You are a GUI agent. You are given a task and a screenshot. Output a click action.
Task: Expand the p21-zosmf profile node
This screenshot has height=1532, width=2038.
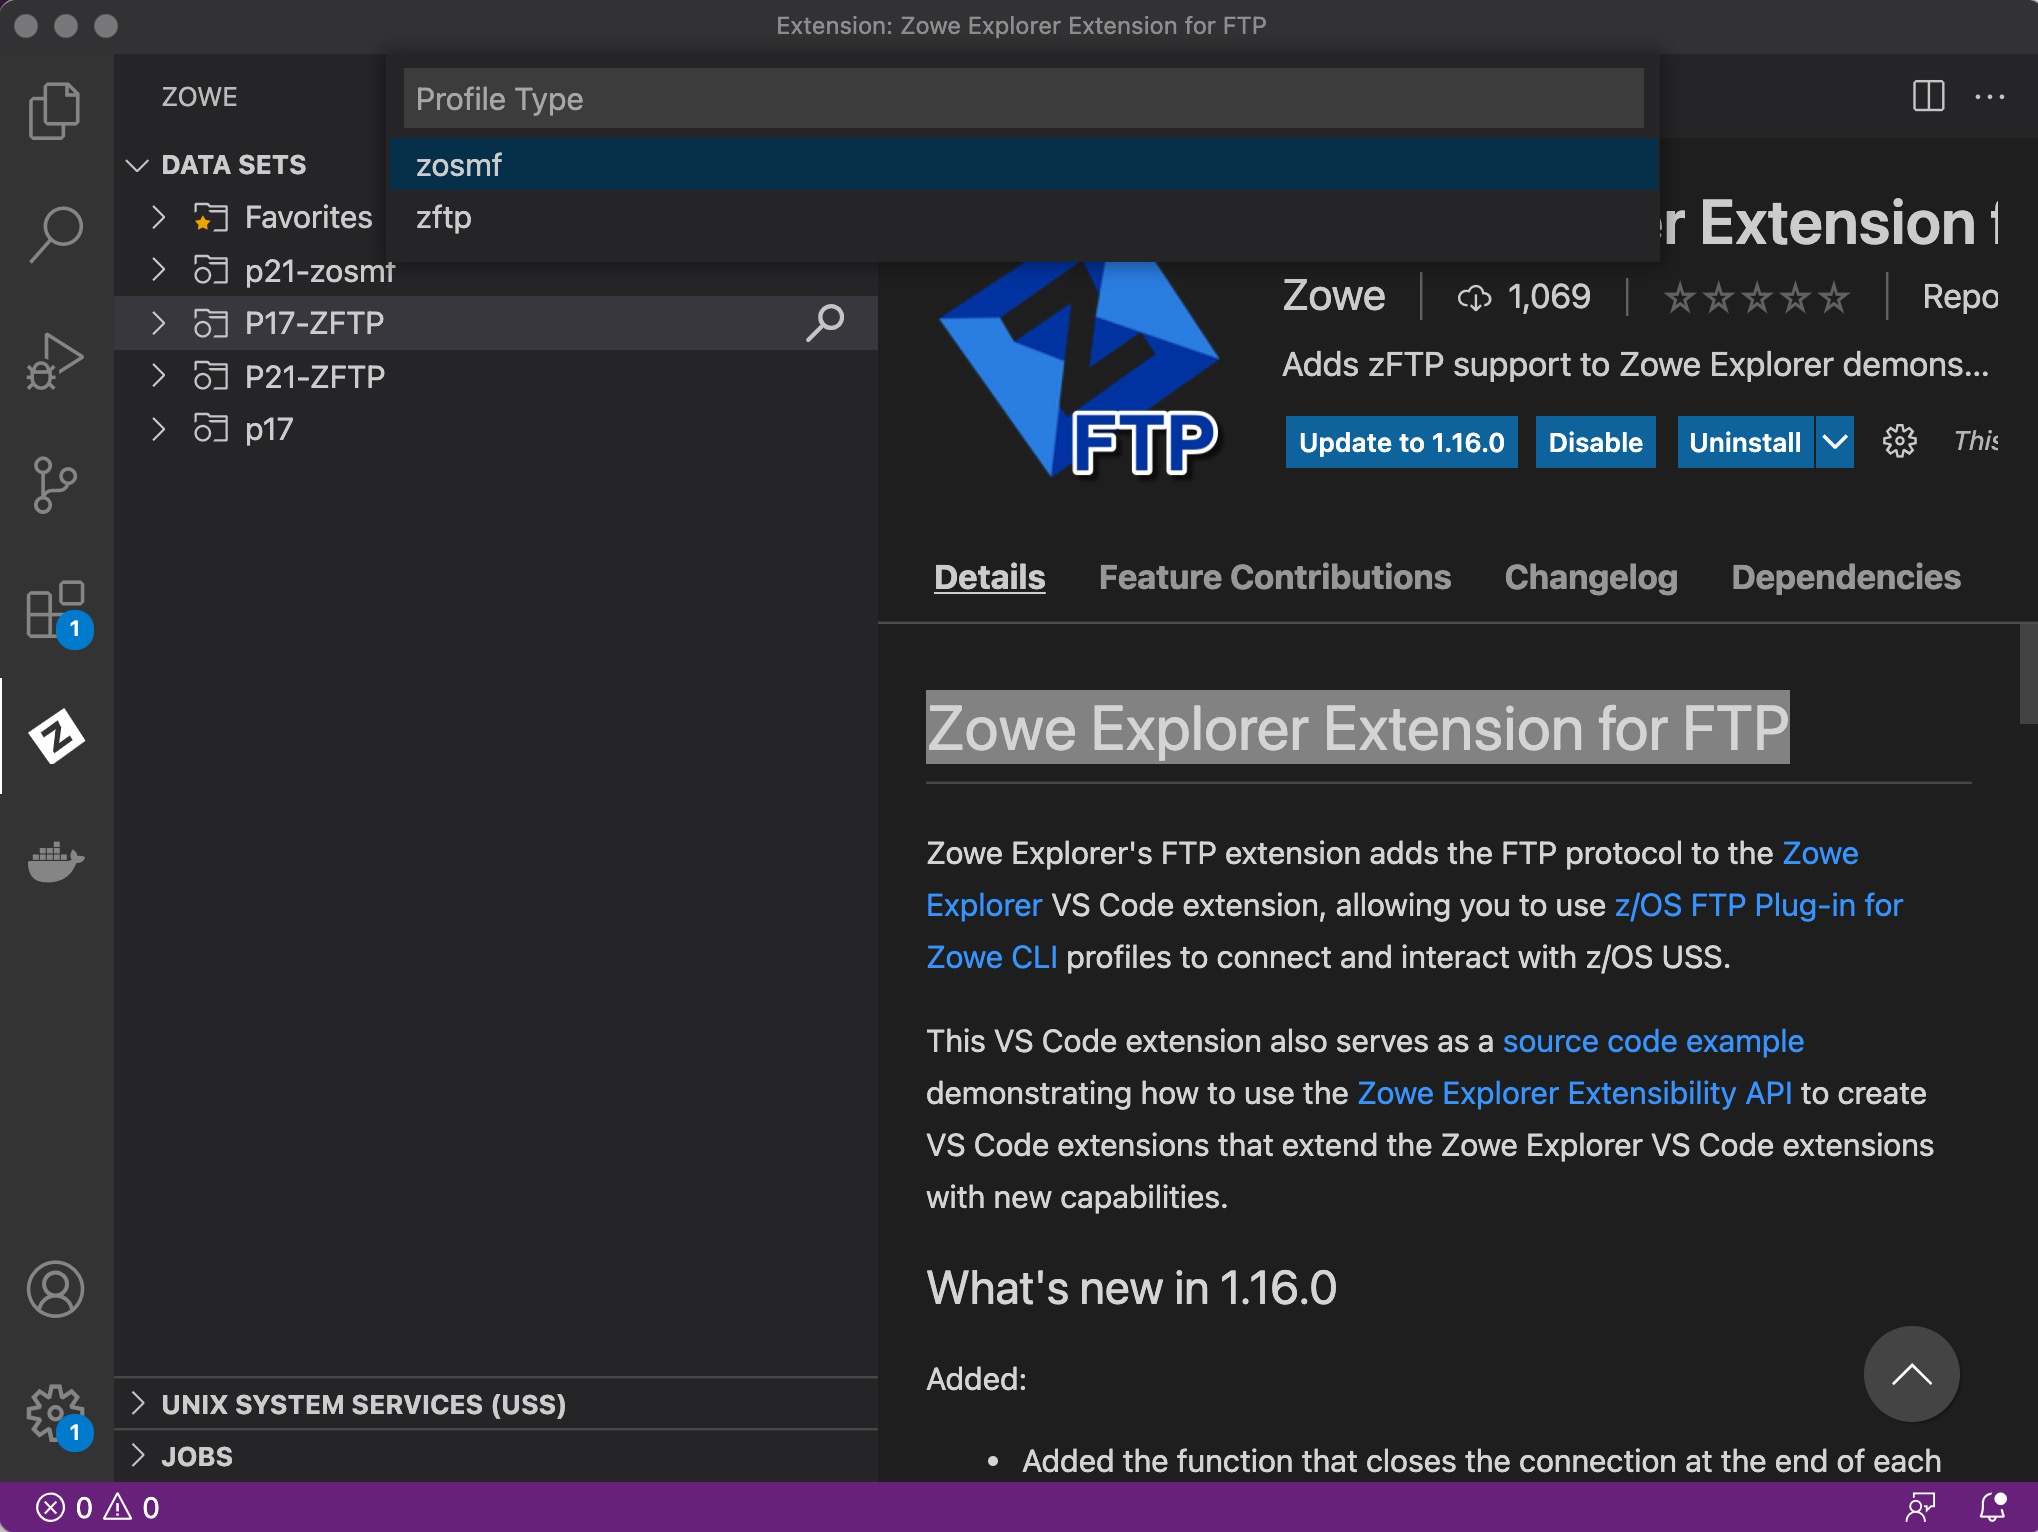coord(158,270)
